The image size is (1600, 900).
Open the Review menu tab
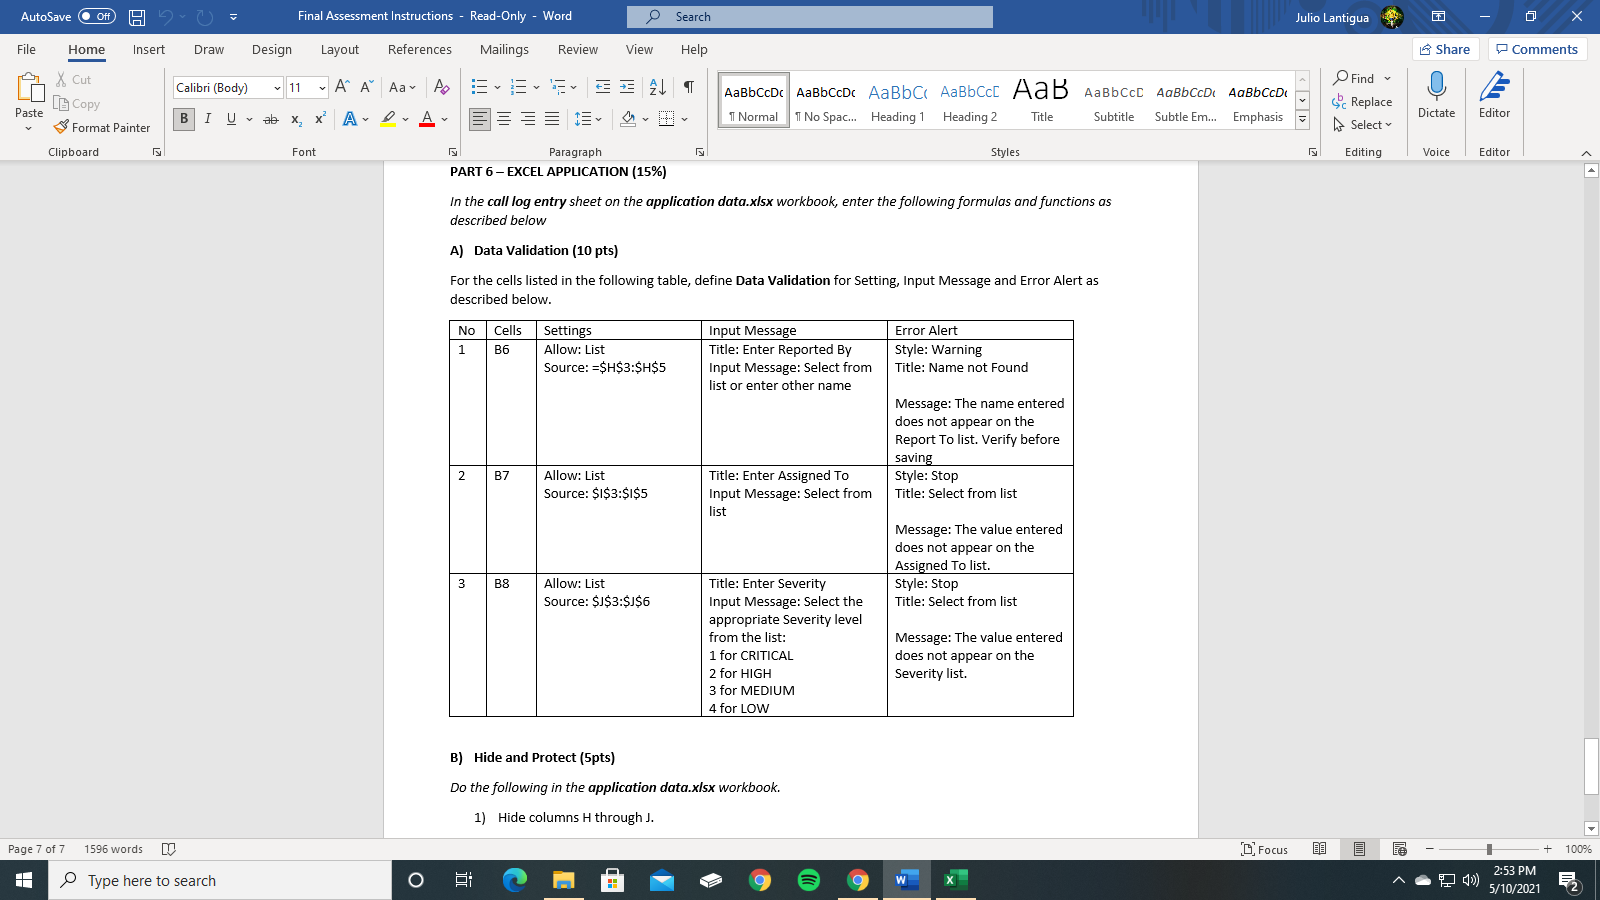click(x=577, y=49)
